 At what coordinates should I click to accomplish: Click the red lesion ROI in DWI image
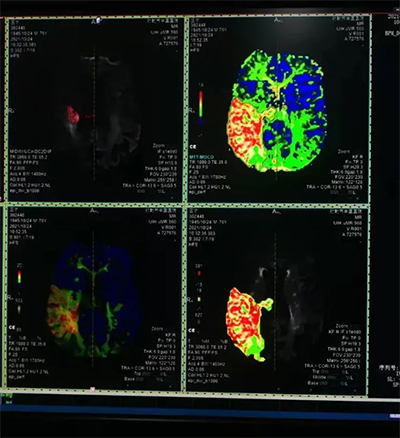(x=73, y=114)
